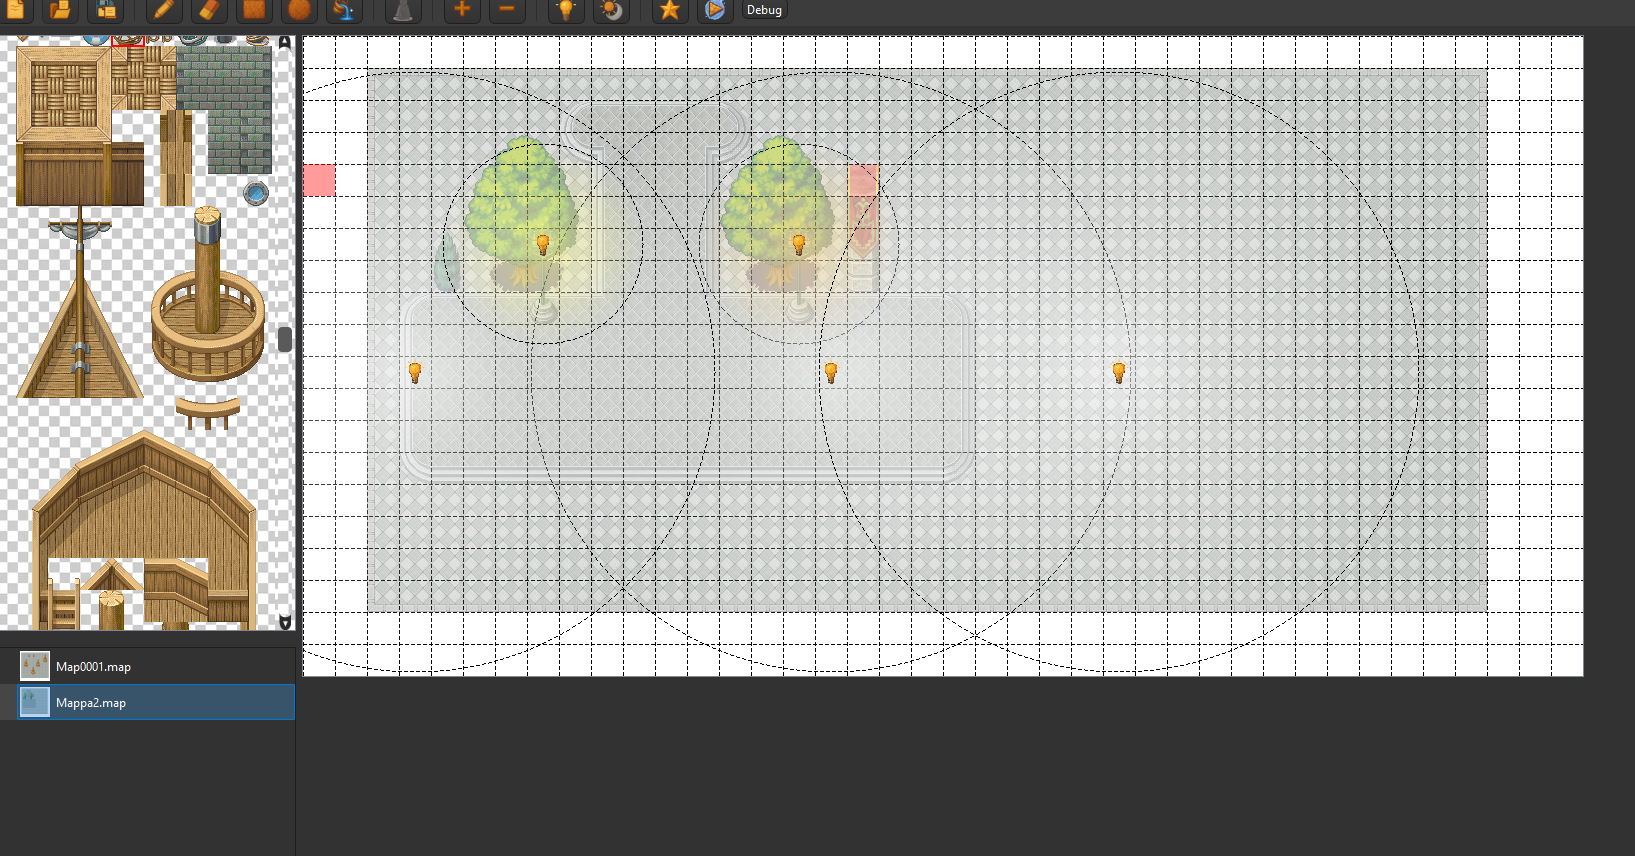Choose the rectangle fill tool

point(254,10)
